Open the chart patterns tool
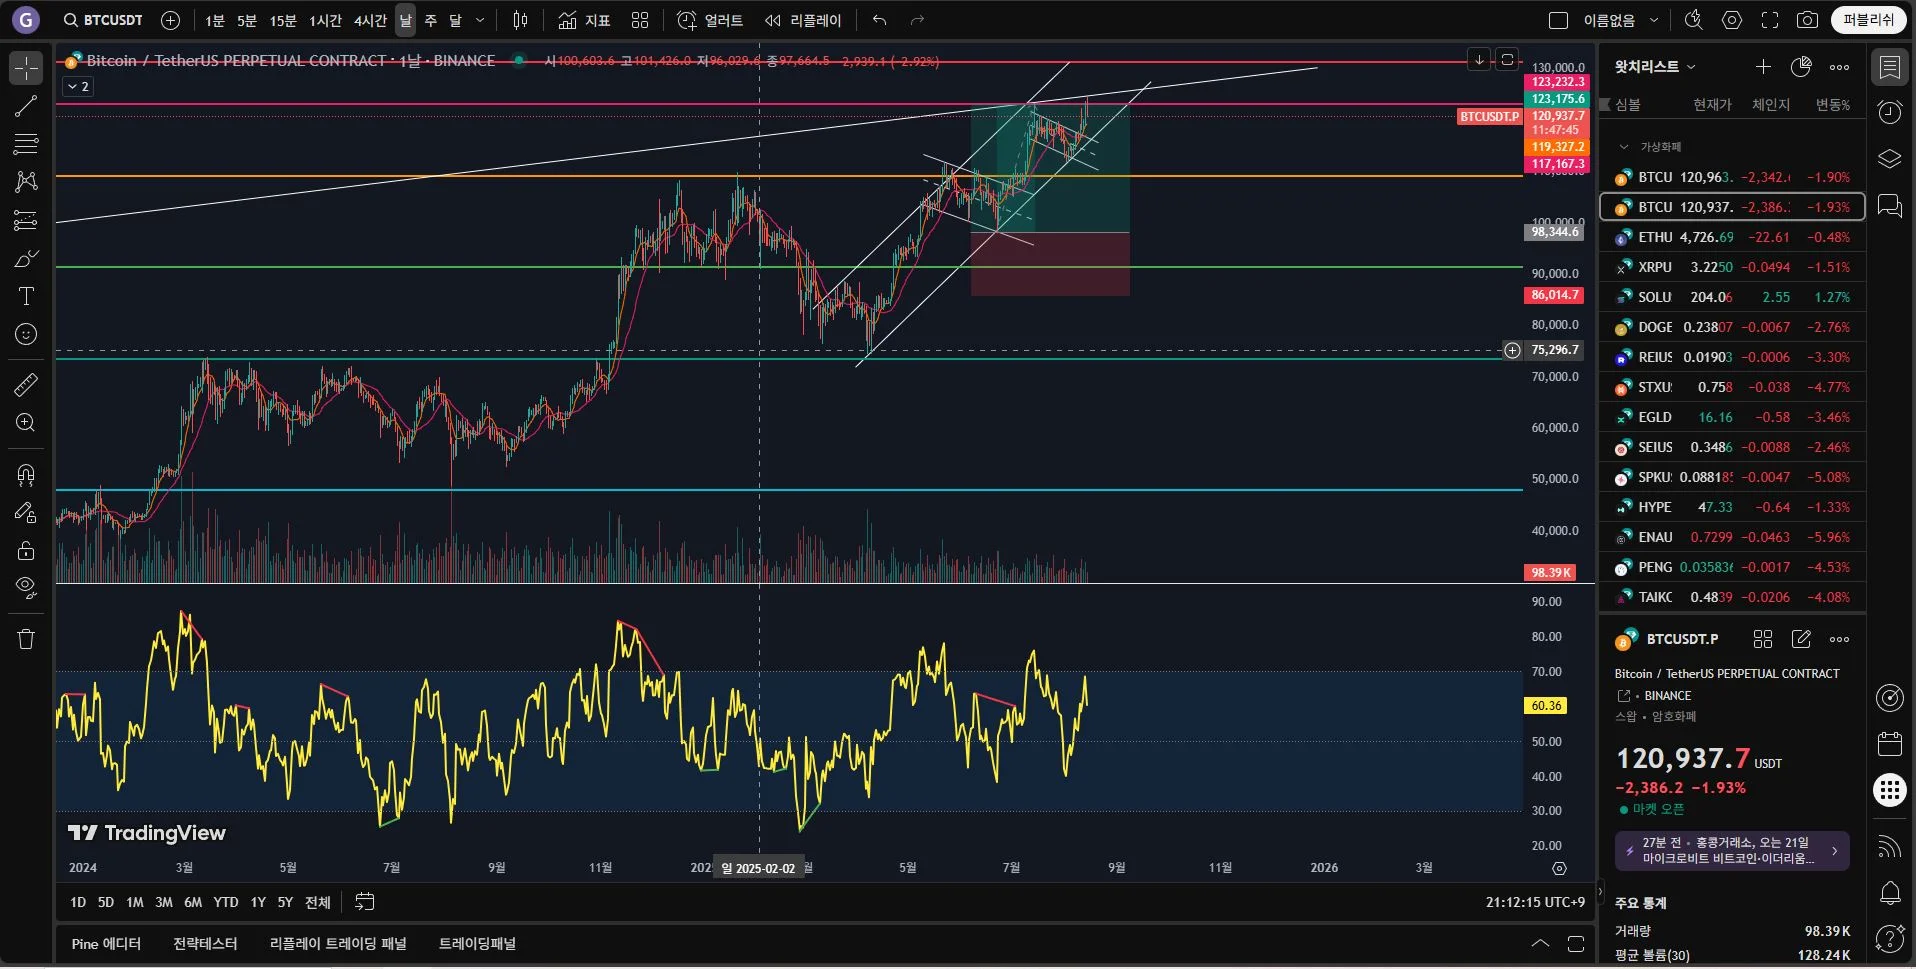 click(26, 182)
